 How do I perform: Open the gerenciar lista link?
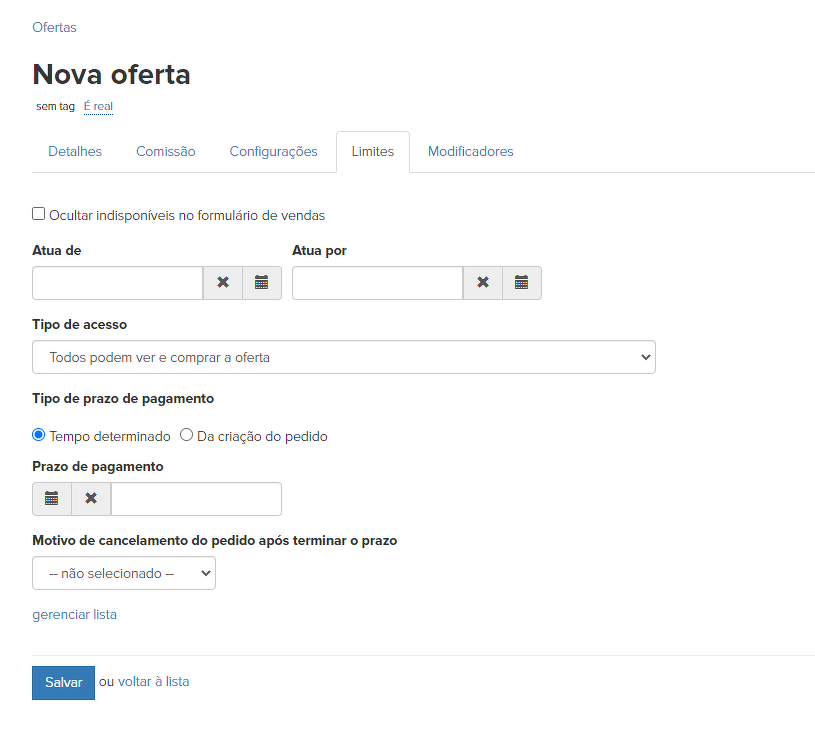(74, 615)
